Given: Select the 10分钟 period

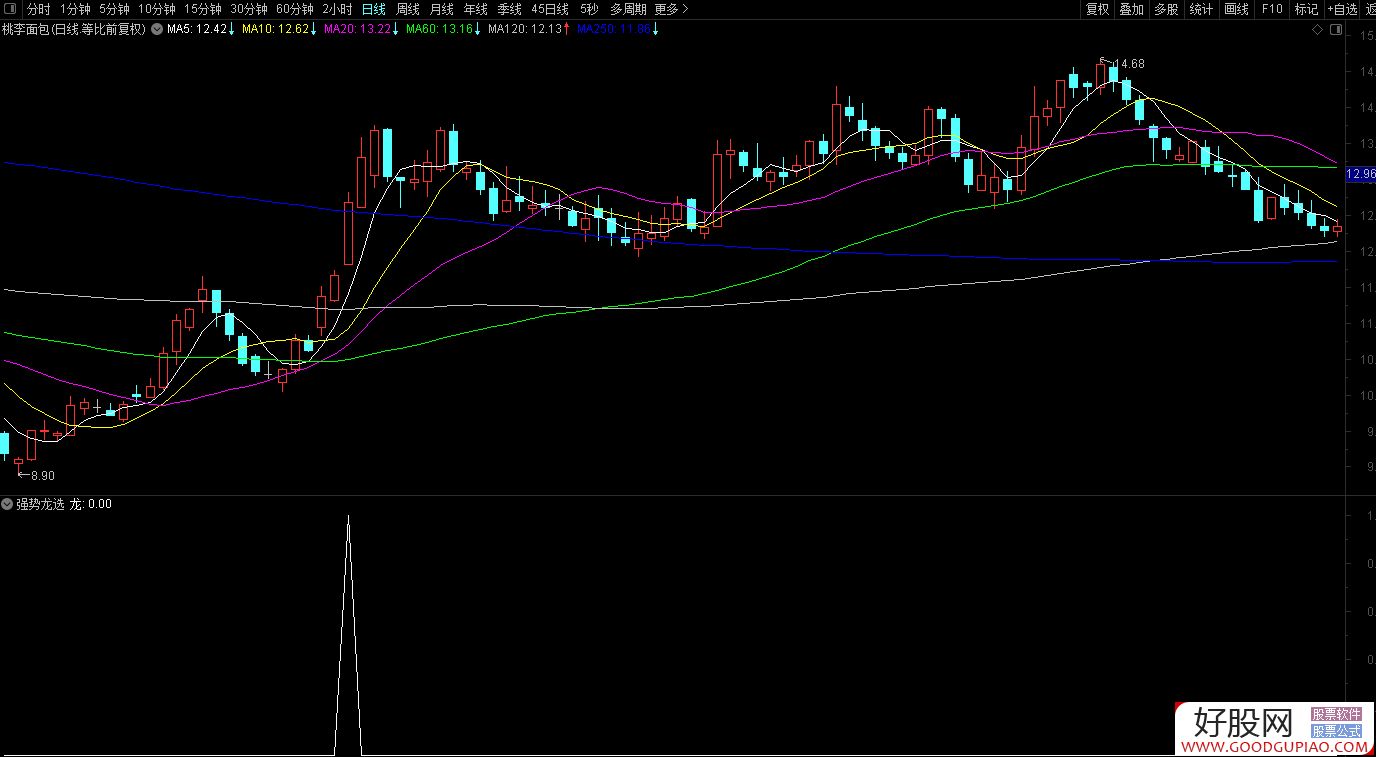Looking at the screenshot, I should pyautogui.click(x=156, y=9).
